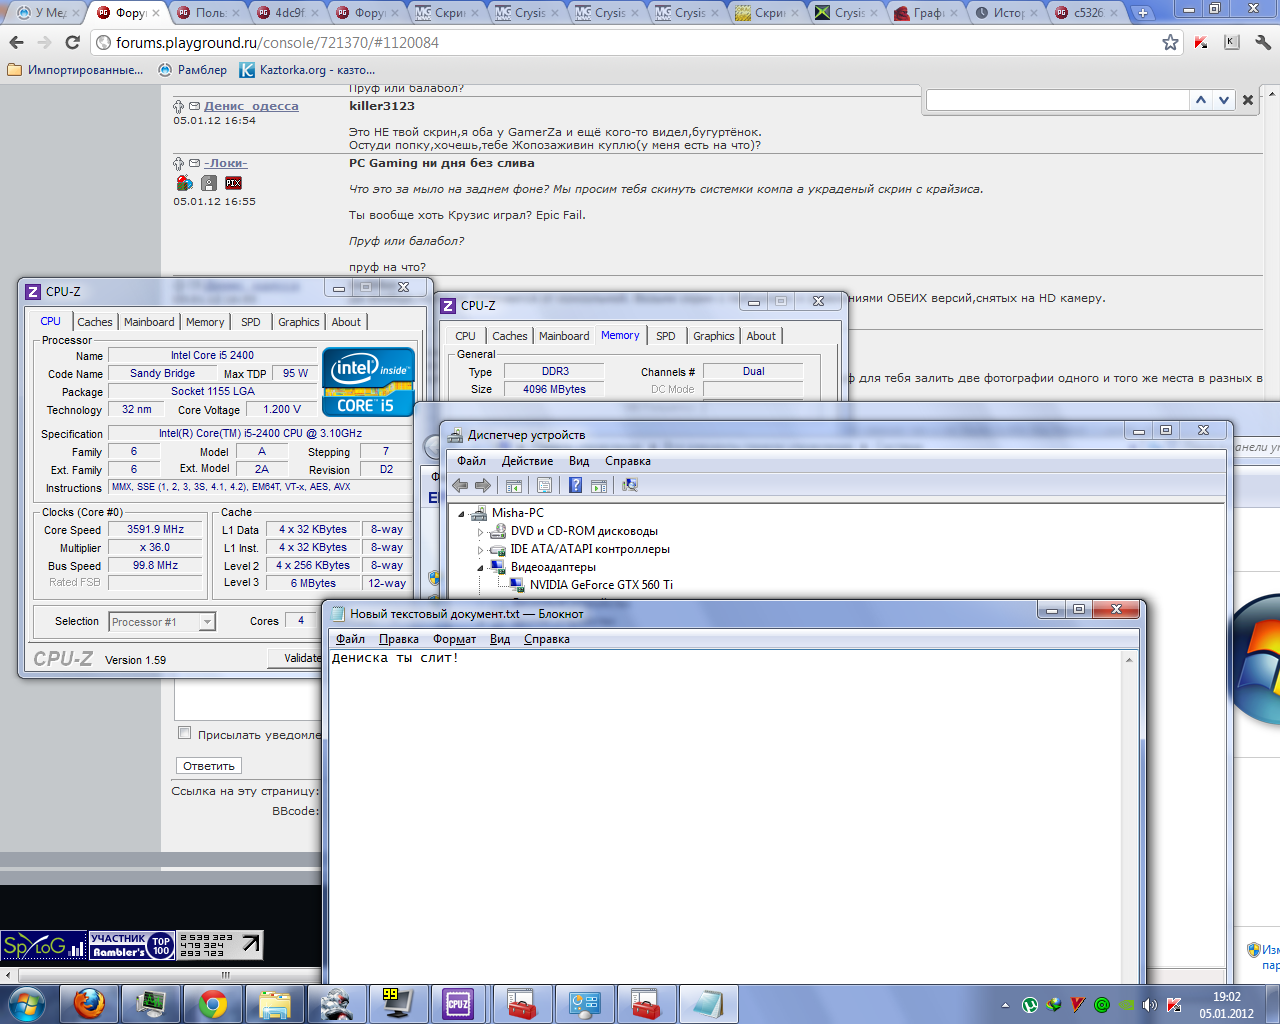Open Chrome wrench settings menu
Viewport: 1280px width, 1024px height.
[1262, 43]
